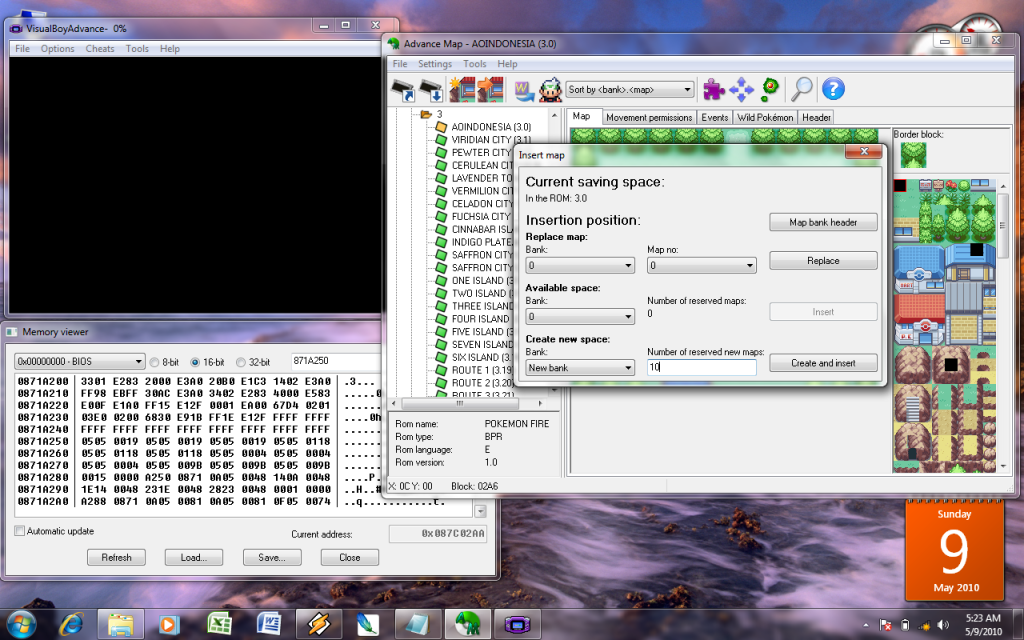Image resolution: width=1024 pixels, height=640 pixels.
Task: Open the Replace map Bank dropdown
Action: pos(580,265)
